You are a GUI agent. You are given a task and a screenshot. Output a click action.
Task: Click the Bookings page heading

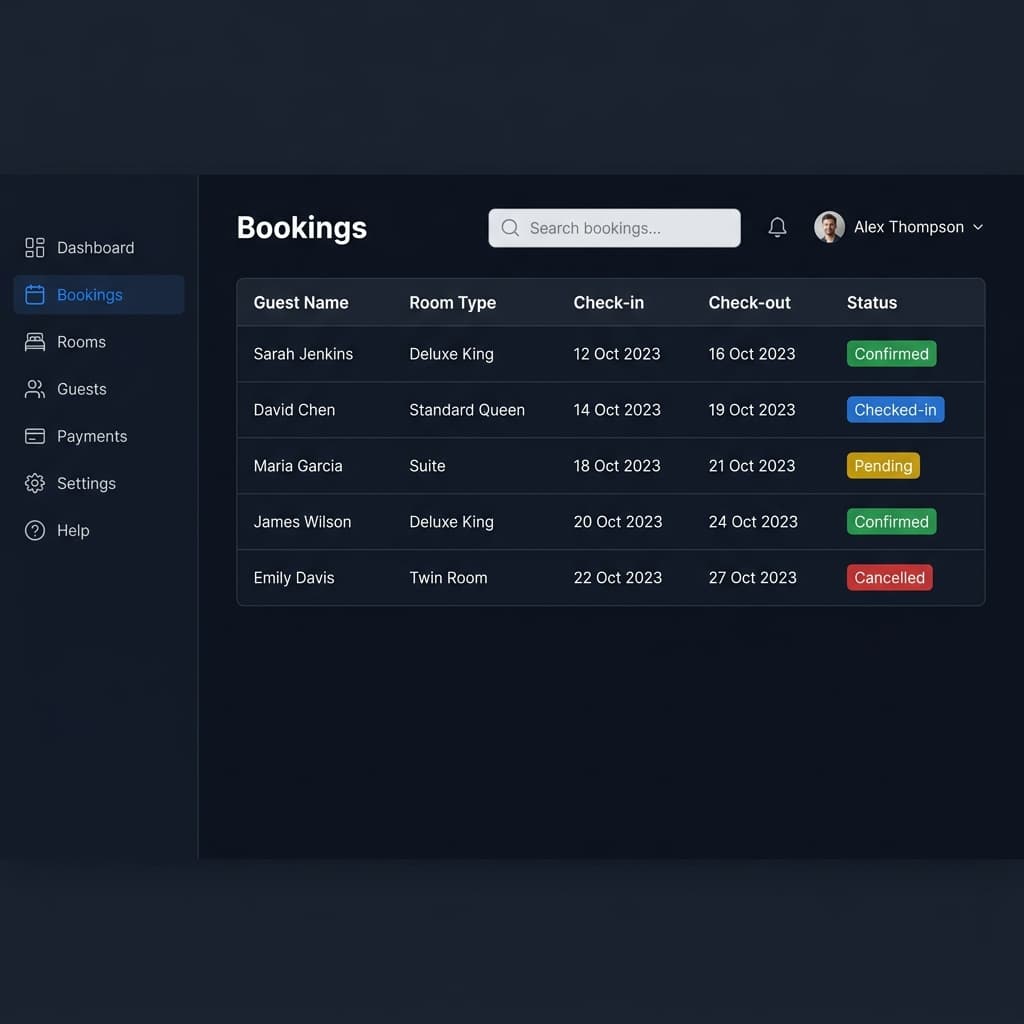(302, 228)
